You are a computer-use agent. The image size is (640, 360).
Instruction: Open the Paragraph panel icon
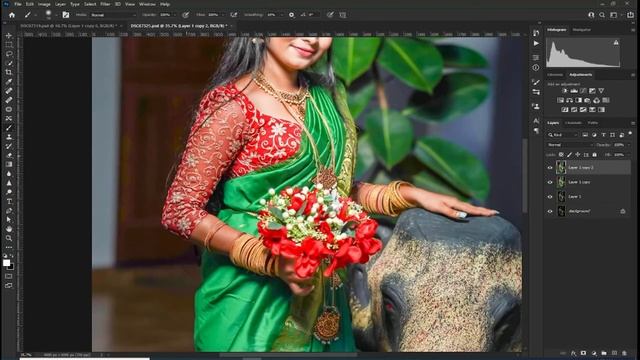click(x=536, y=131)
